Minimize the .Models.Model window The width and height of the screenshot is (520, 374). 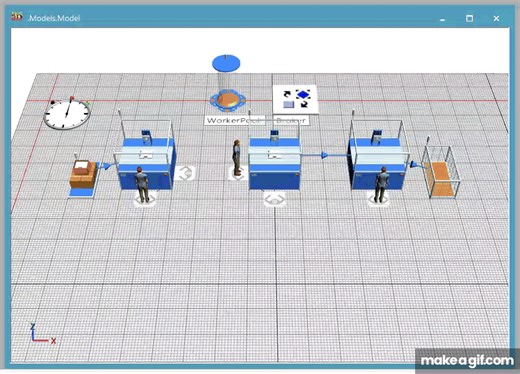coord(442,19)
